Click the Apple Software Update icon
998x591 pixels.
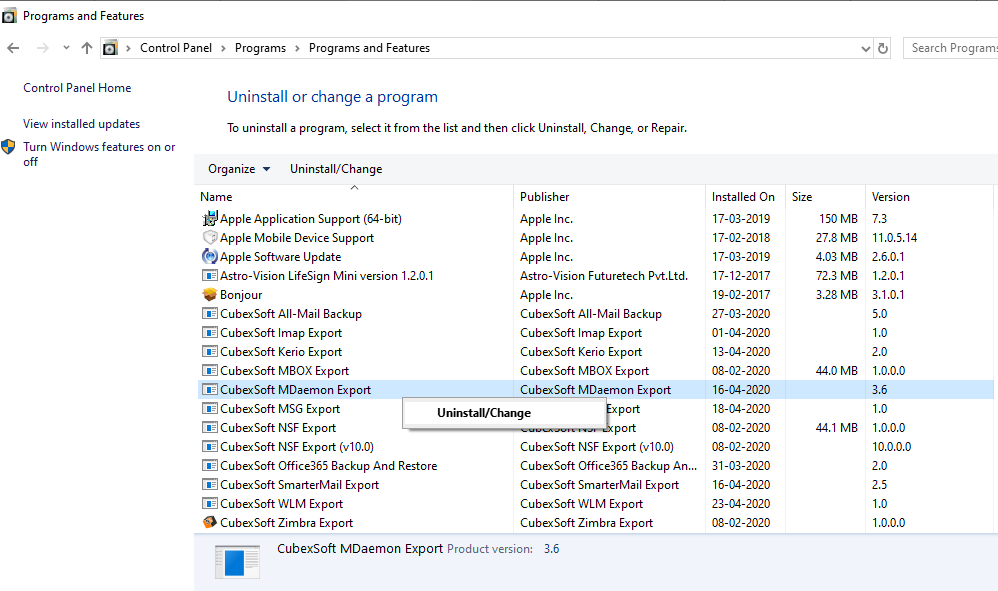click(210, 257)
